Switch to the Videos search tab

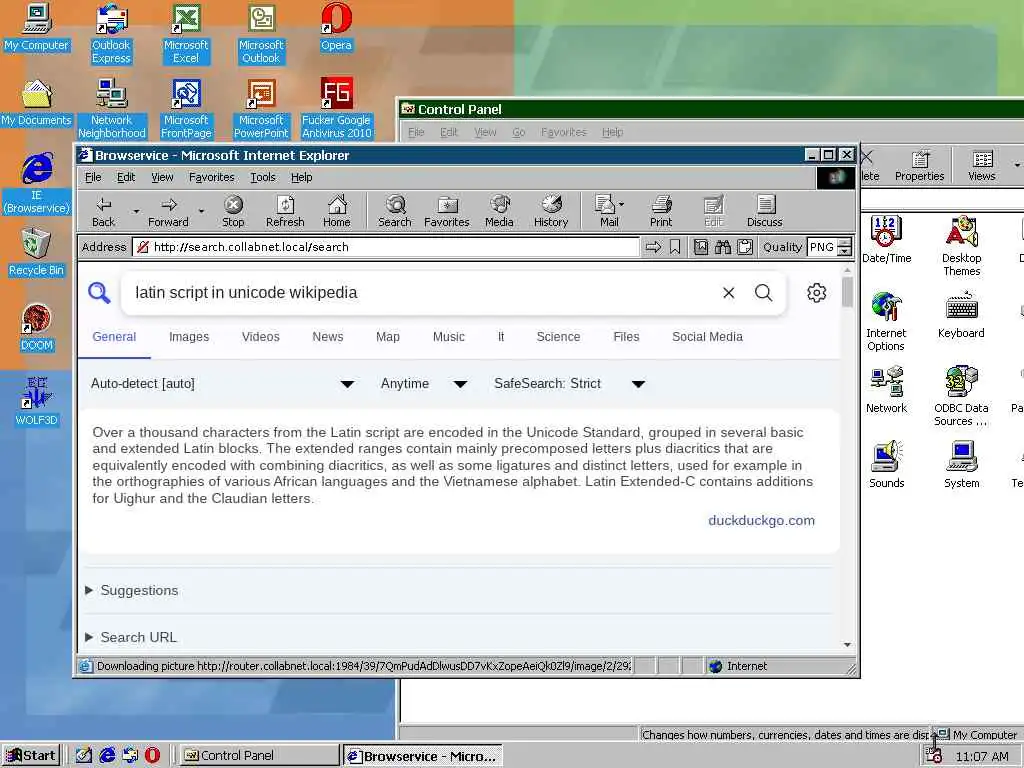click(261, 337)
